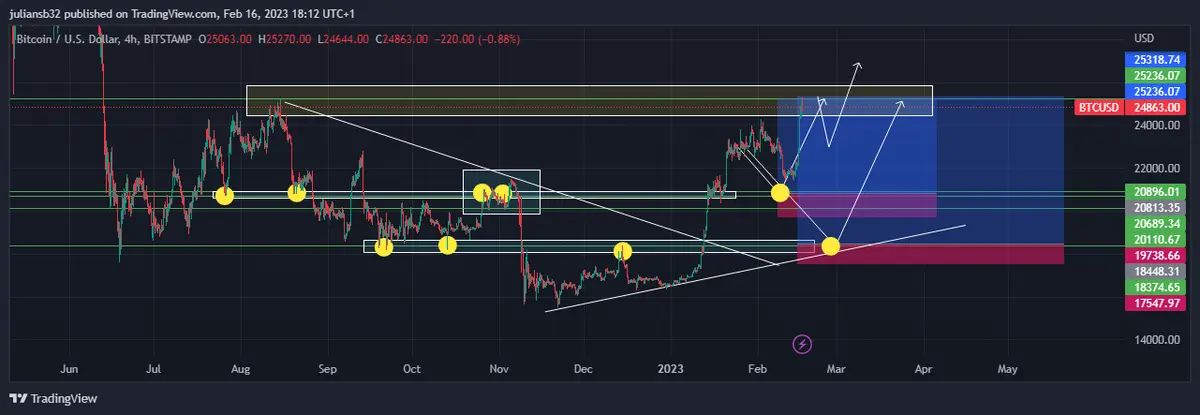
Task: Select the tip of the highest white arrow
Action: click(858, 65)
